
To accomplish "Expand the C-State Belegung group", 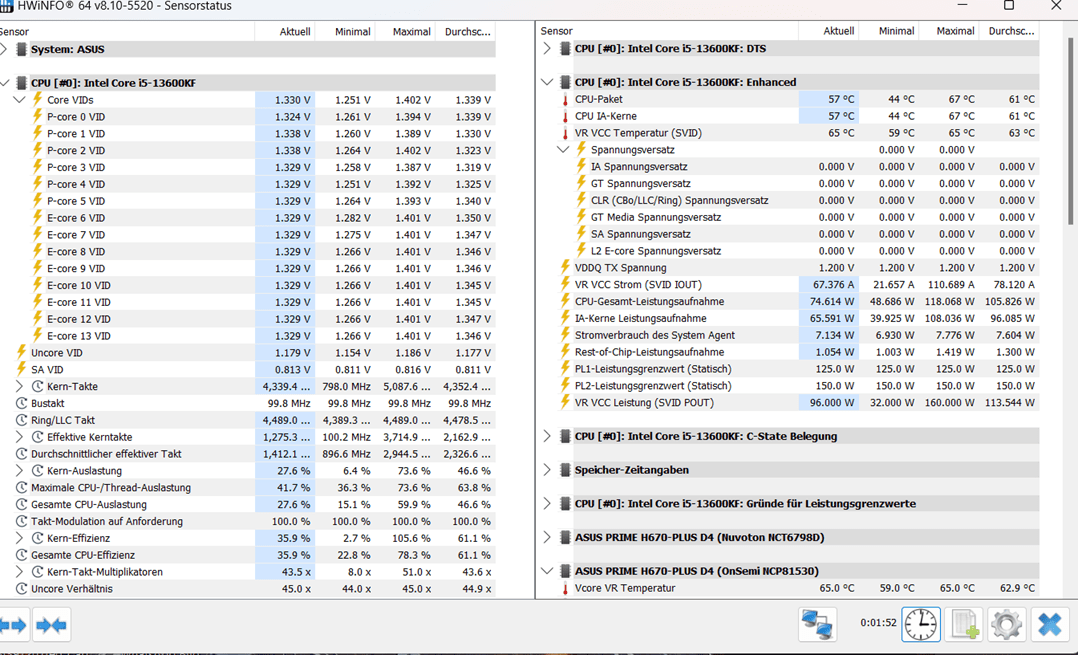I will pyautogui.click(x=547, y=436).
